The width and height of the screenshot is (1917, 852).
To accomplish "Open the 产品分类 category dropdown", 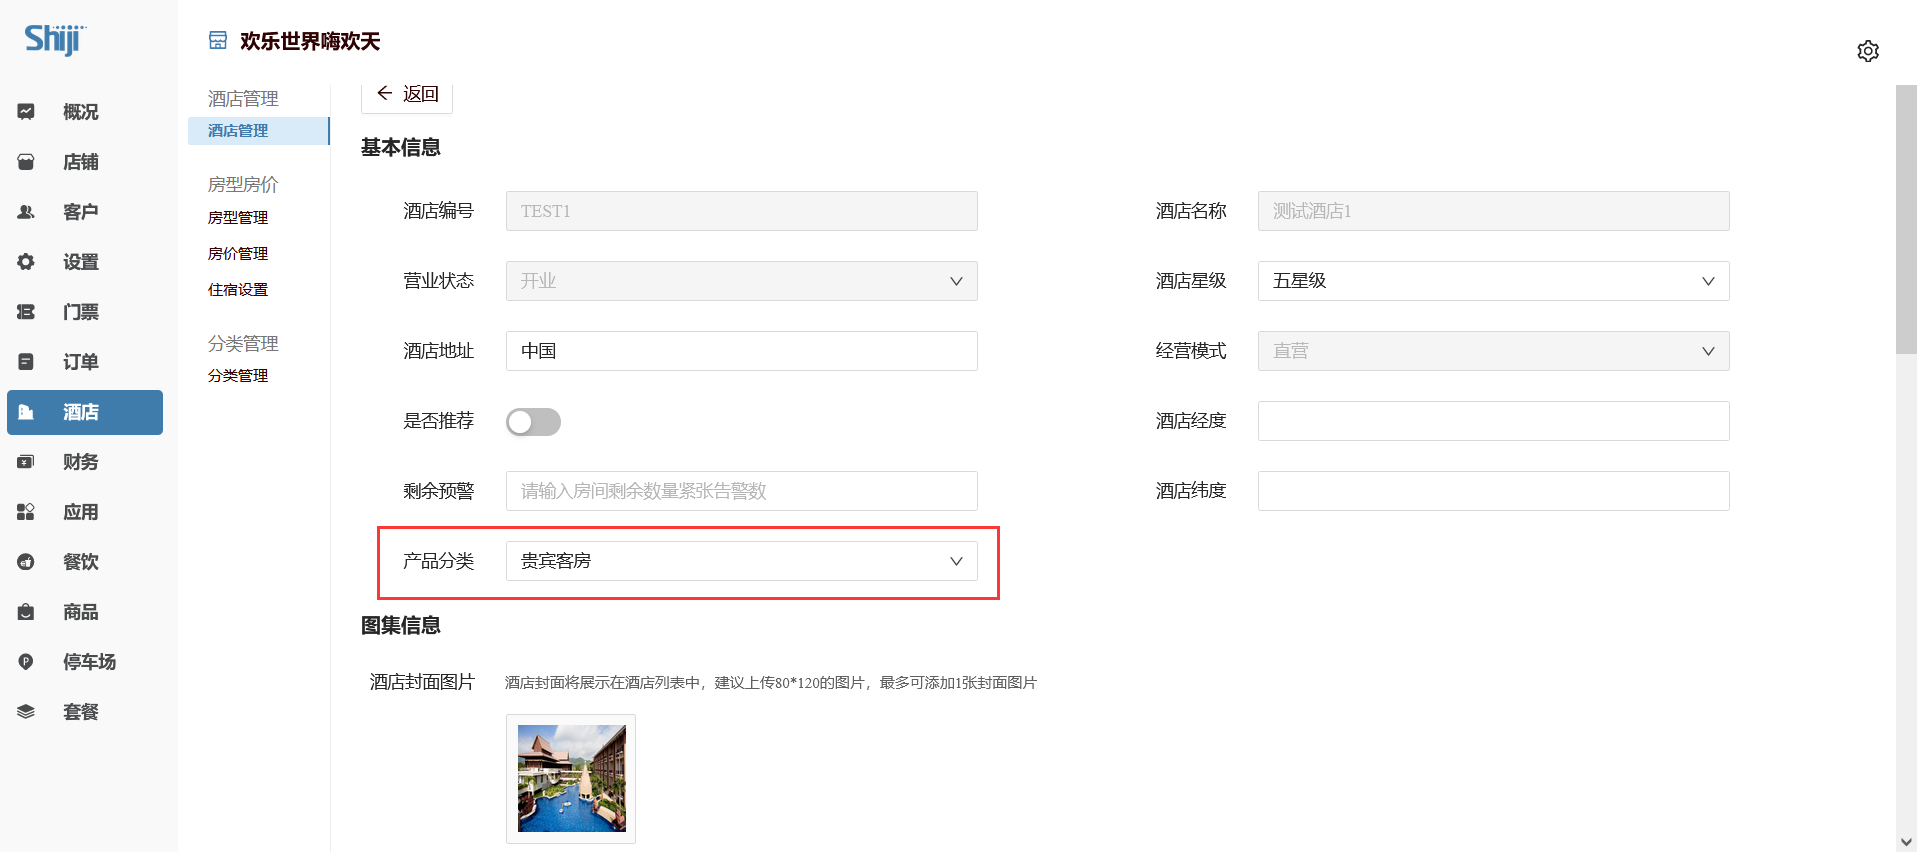I will (x=741, y=561).
